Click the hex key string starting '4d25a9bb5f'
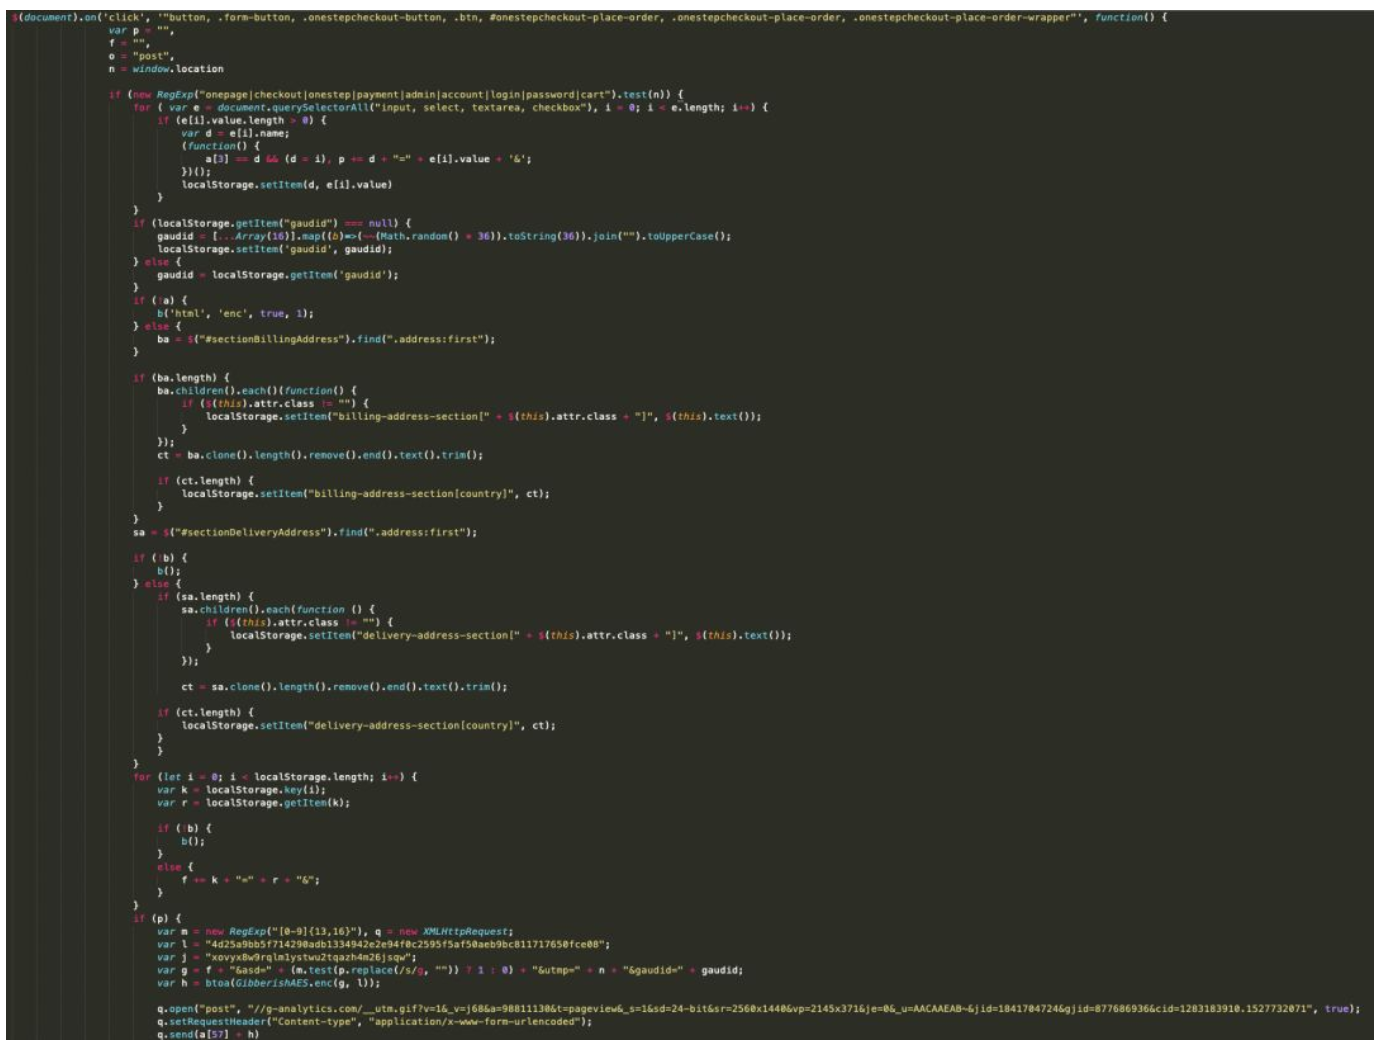 (x=407, y=944)
